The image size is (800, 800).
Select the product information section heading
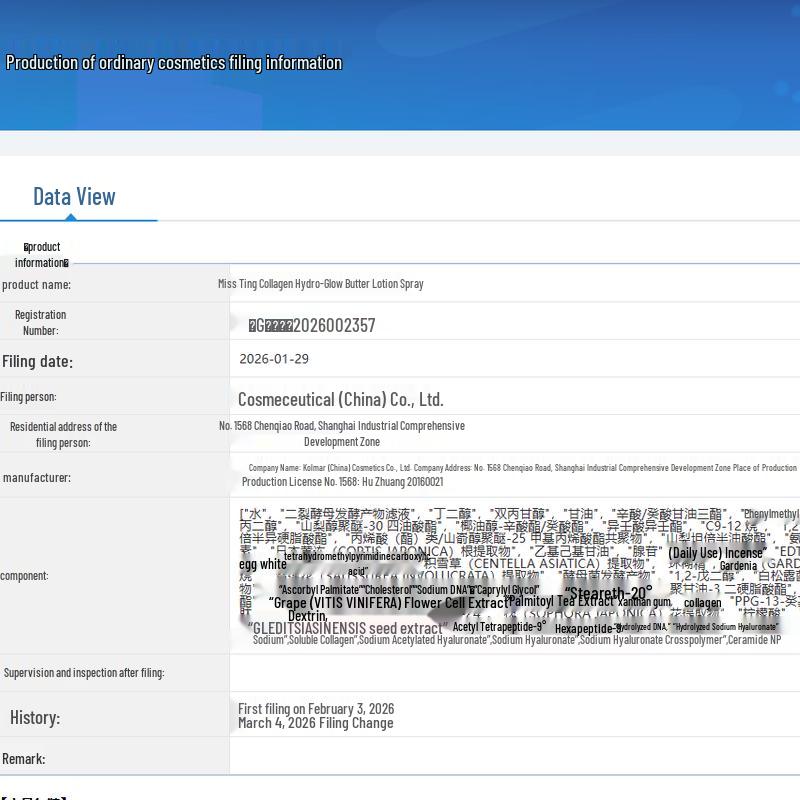coord(42,254)
